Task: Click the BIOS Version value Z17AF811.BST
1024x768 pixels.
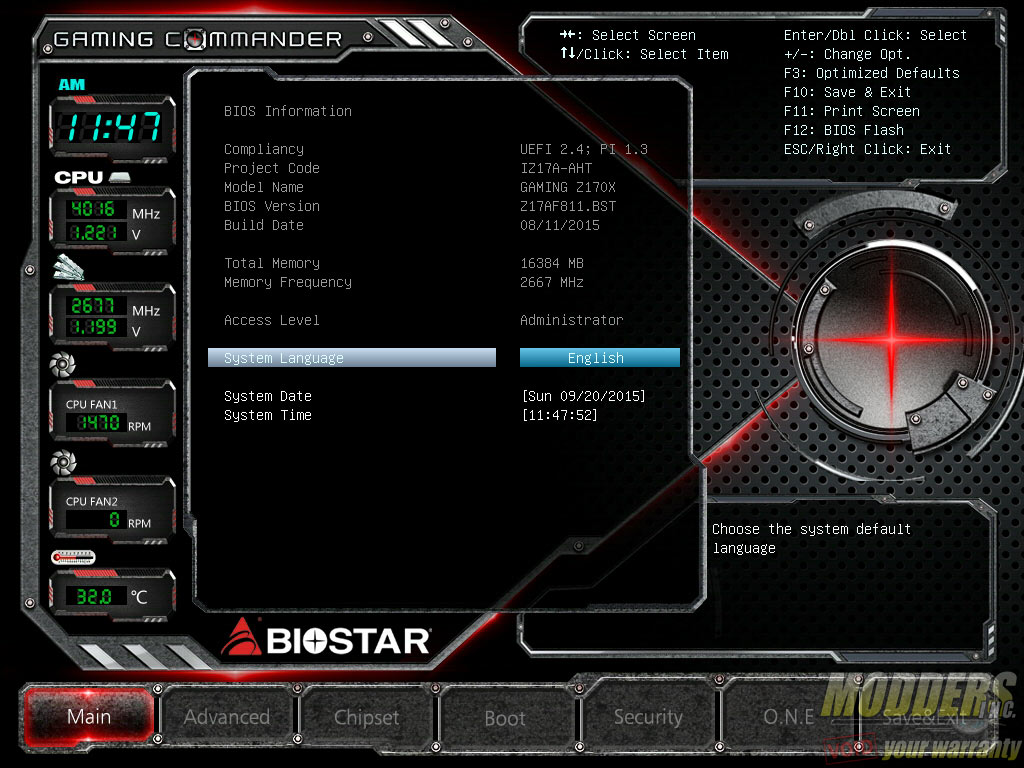Action: (x=568, y=206)
